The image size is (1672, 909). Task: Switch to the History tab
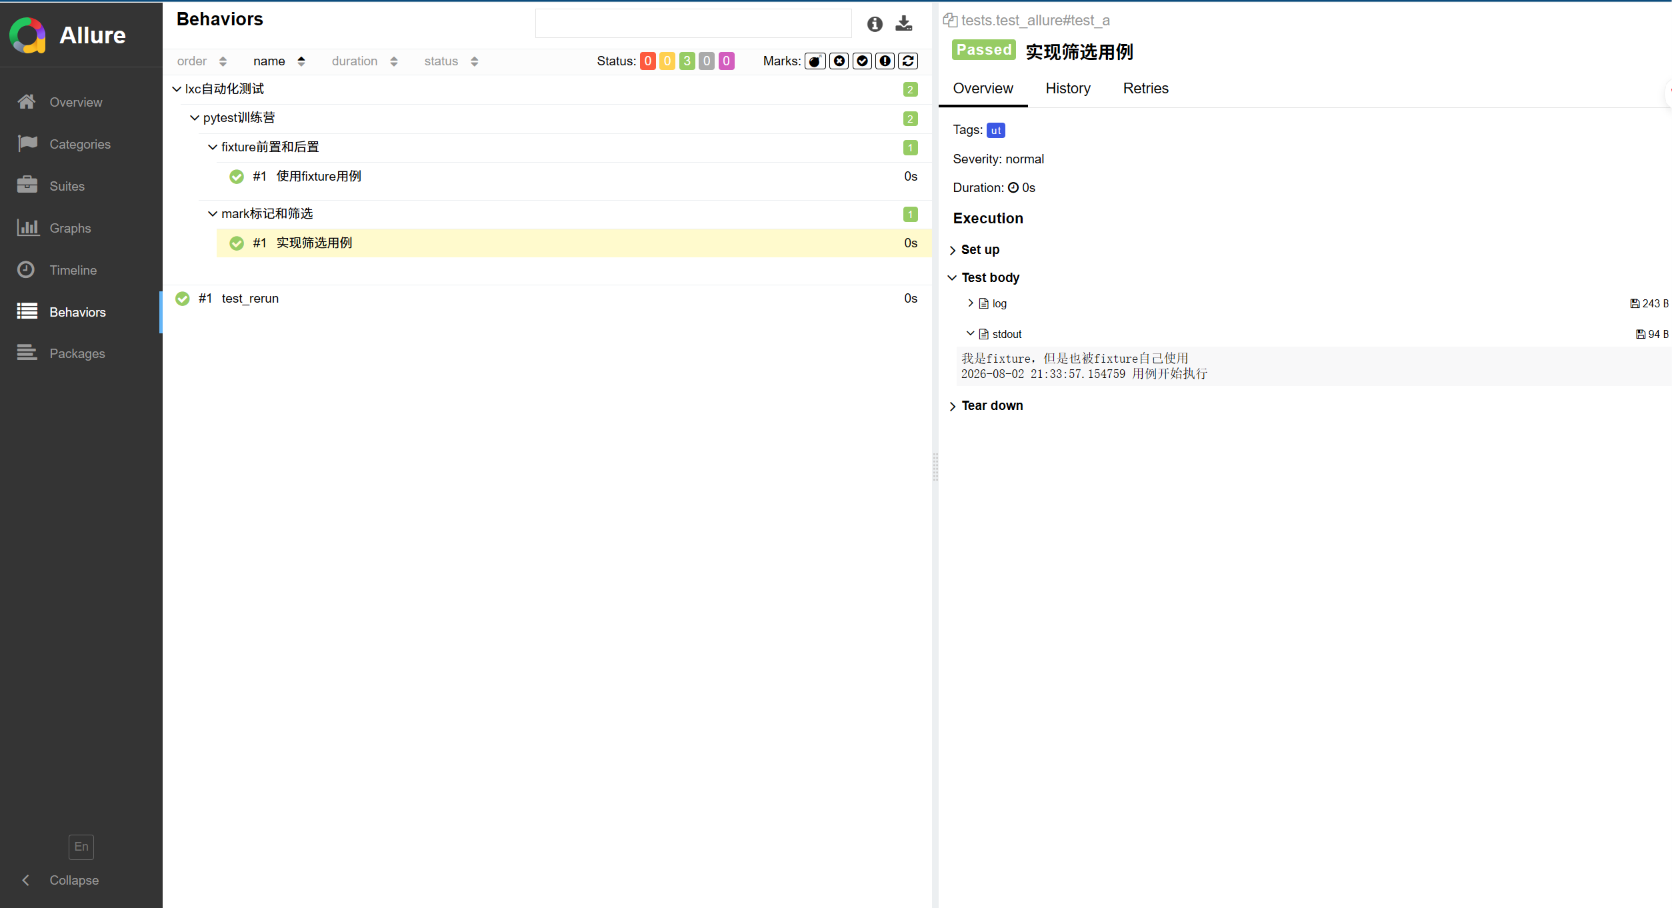pyautogui.click(x=1068, y=88)
